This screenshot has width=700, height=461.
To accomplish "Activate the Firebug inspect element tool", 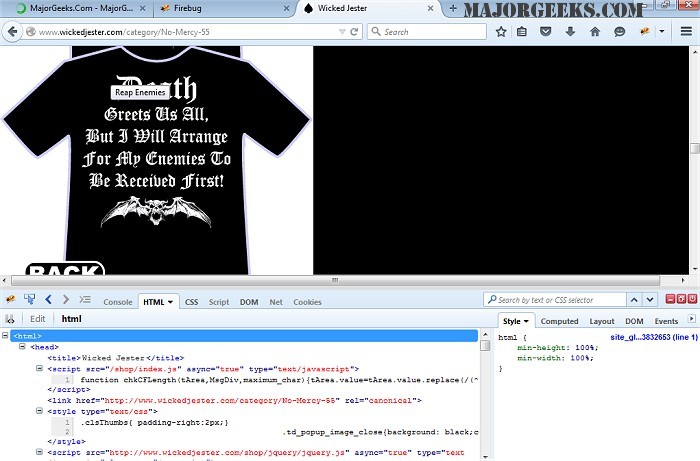I will (x=29, y=299).
